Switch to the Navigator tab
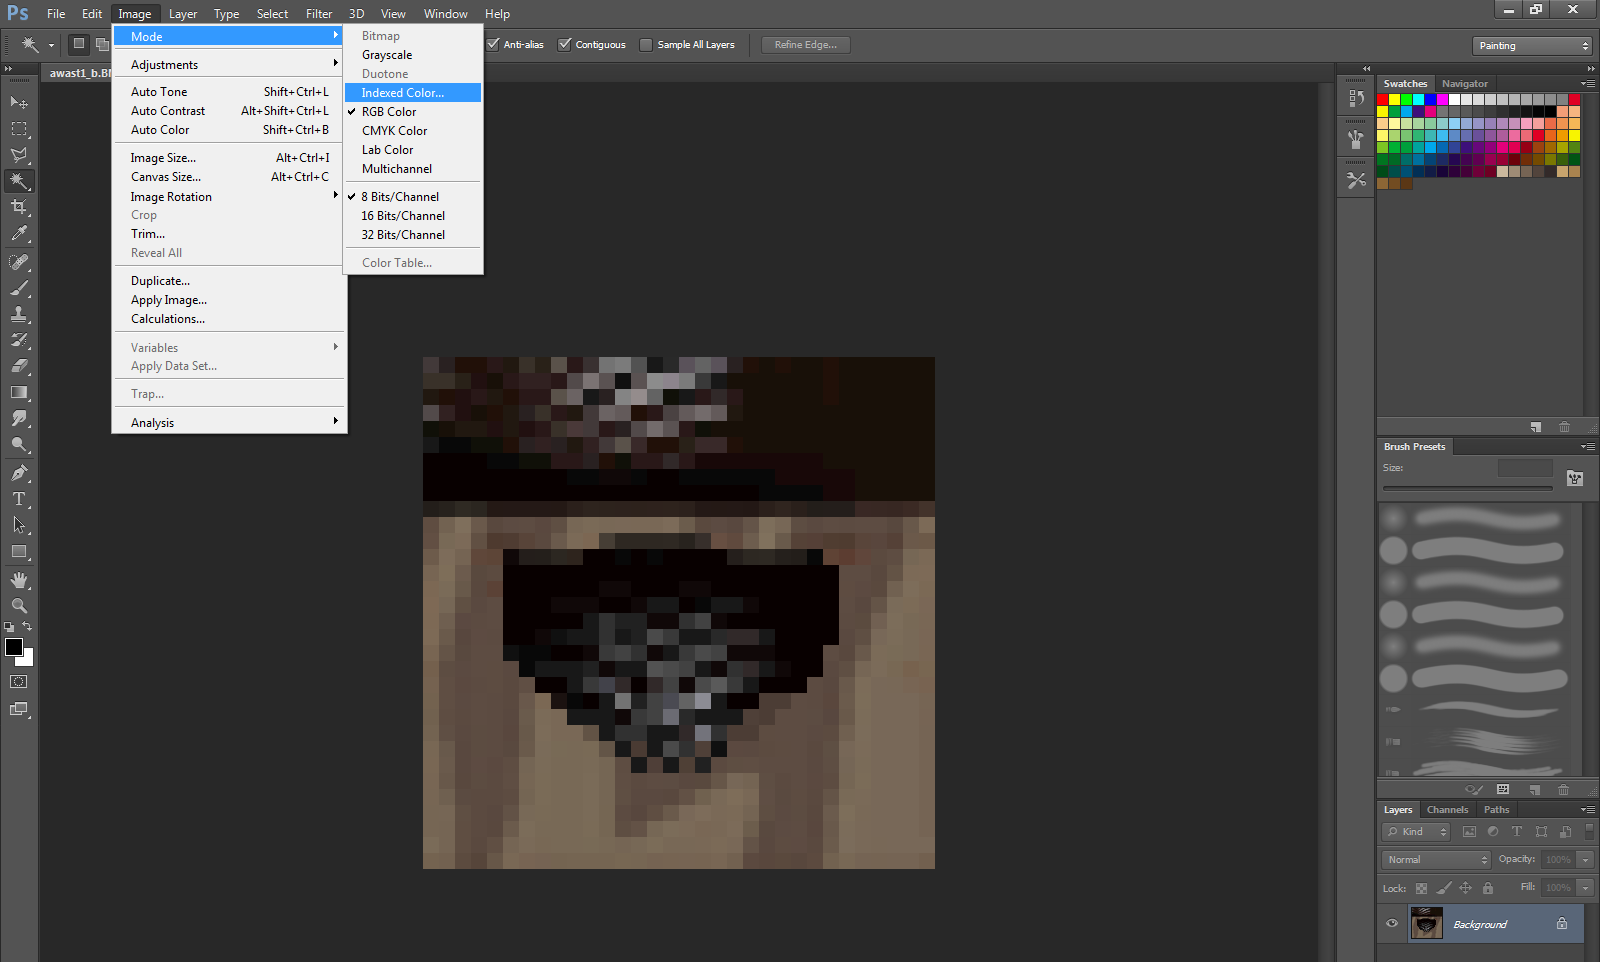 coord(1464,84)
